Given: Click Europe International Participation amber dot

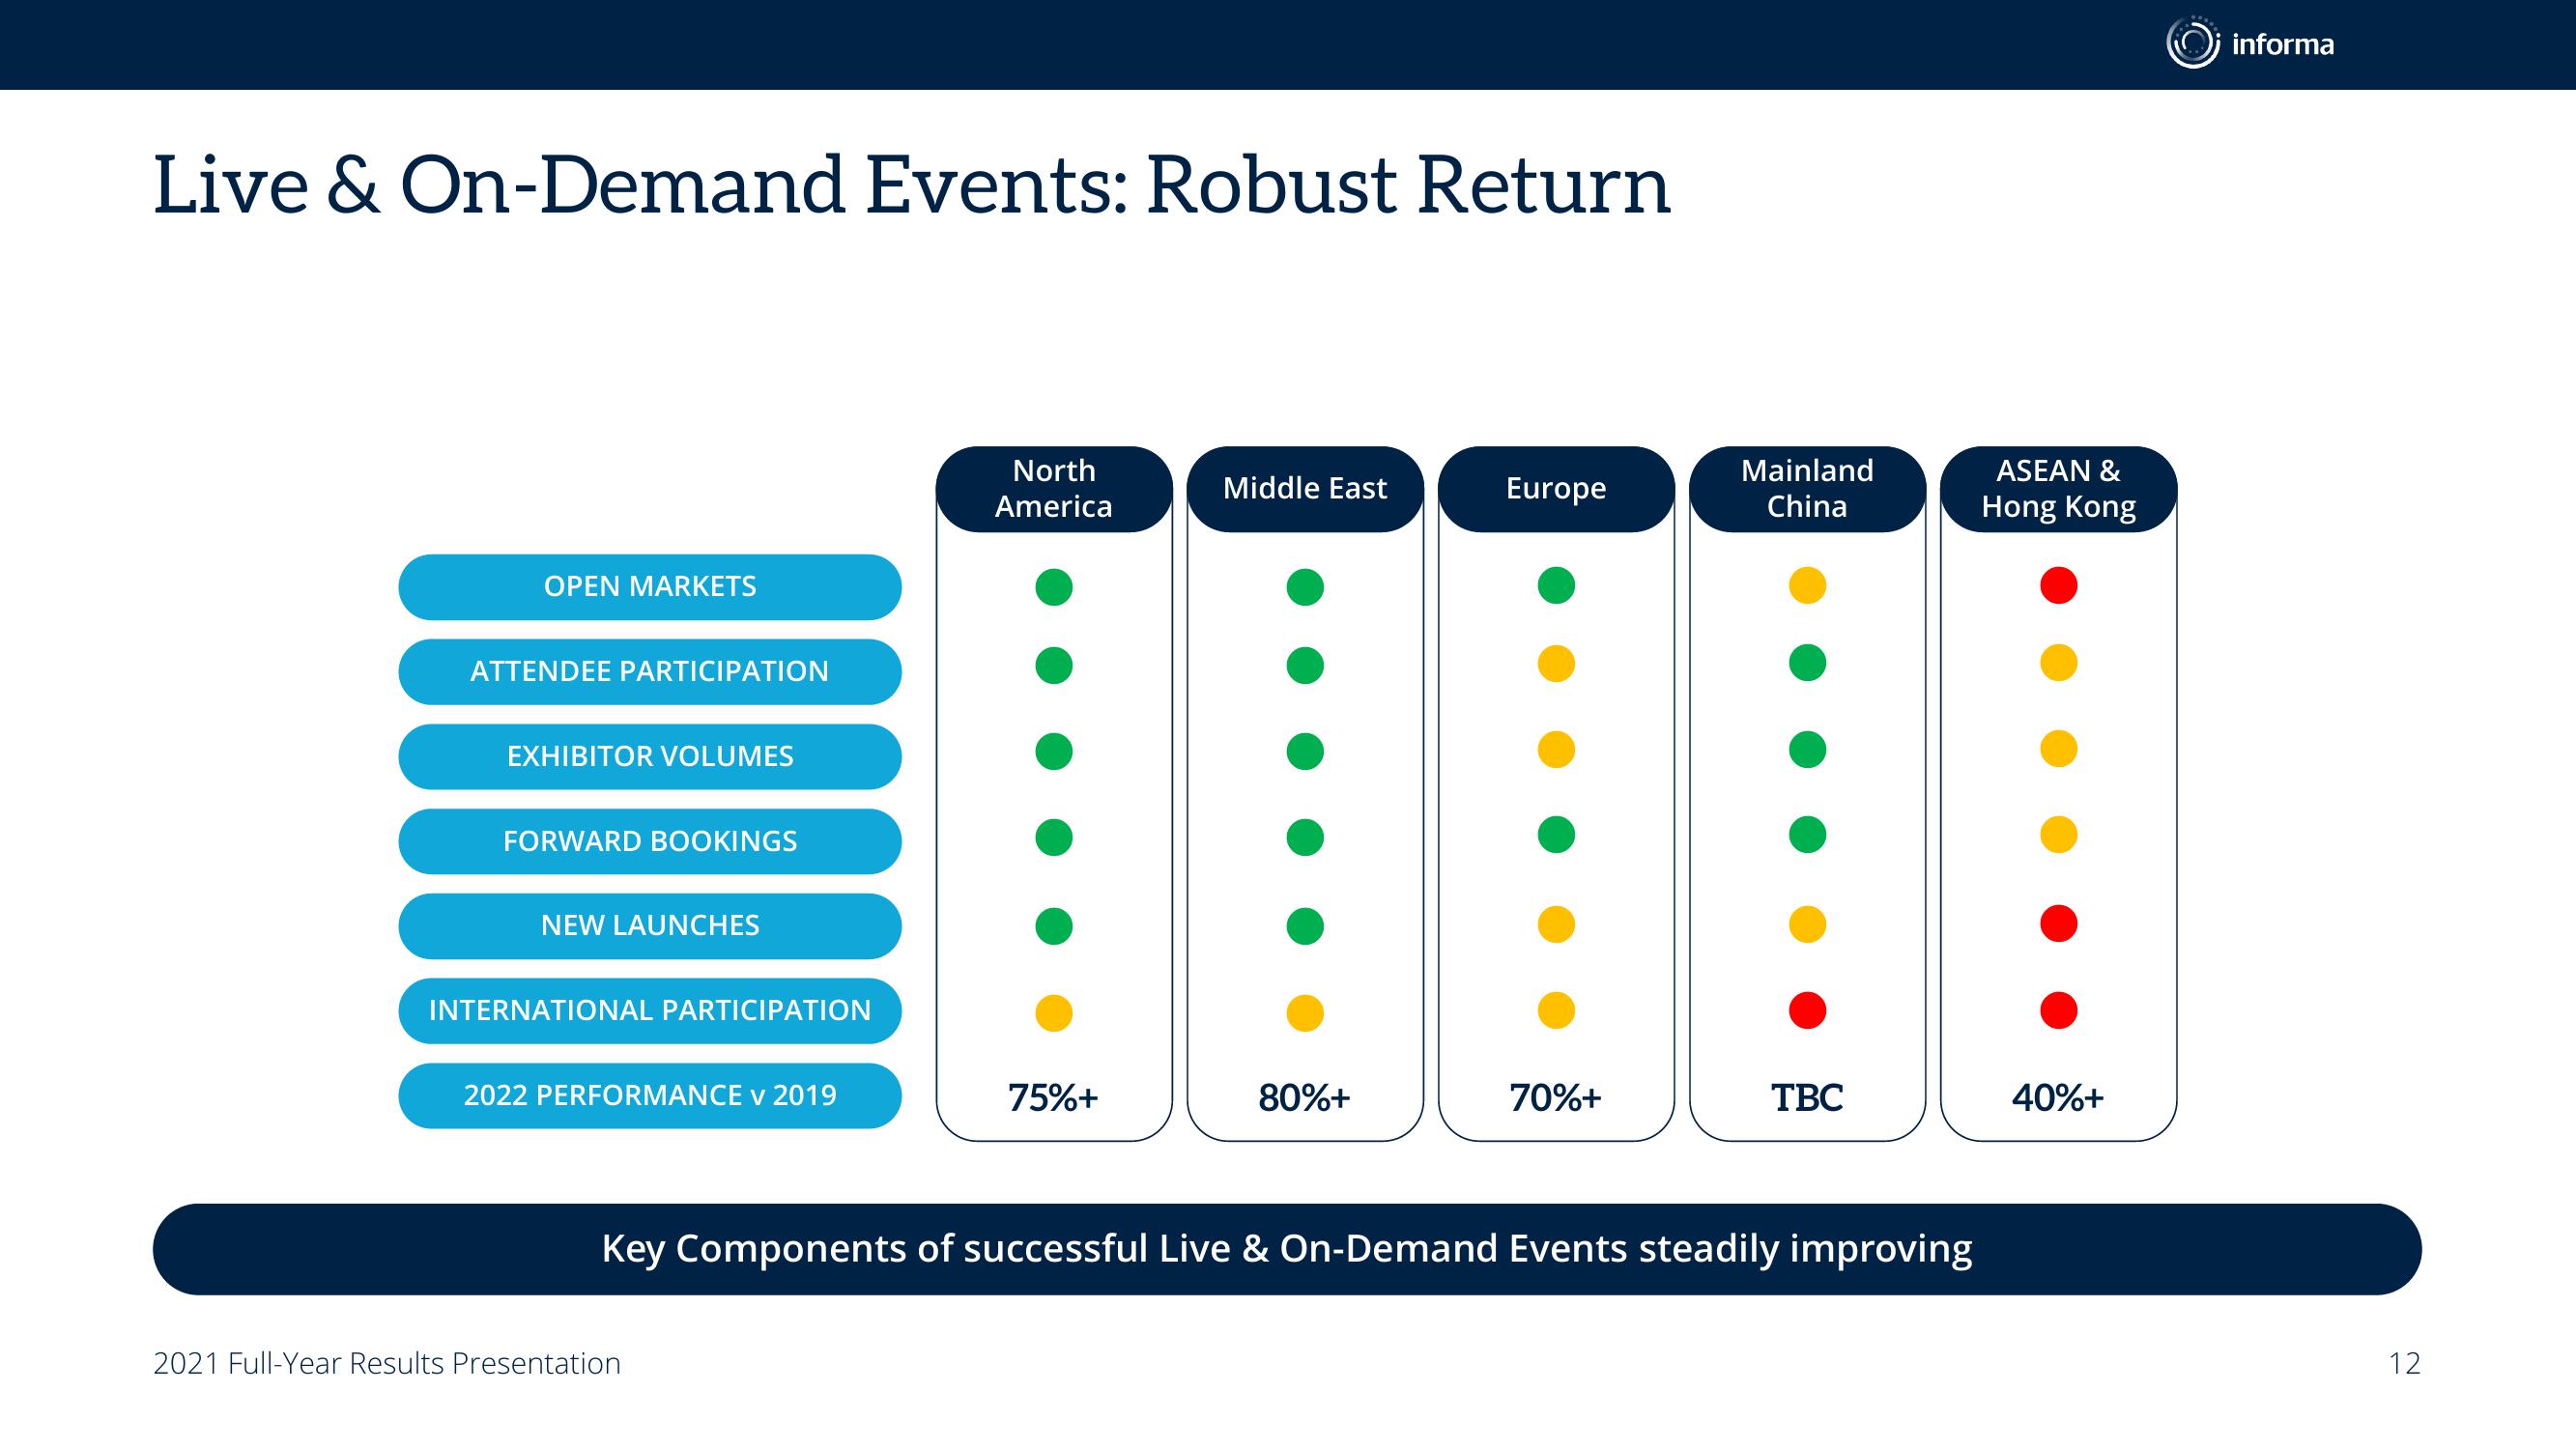Looking at the screenshot, I should point(1556,1010).
